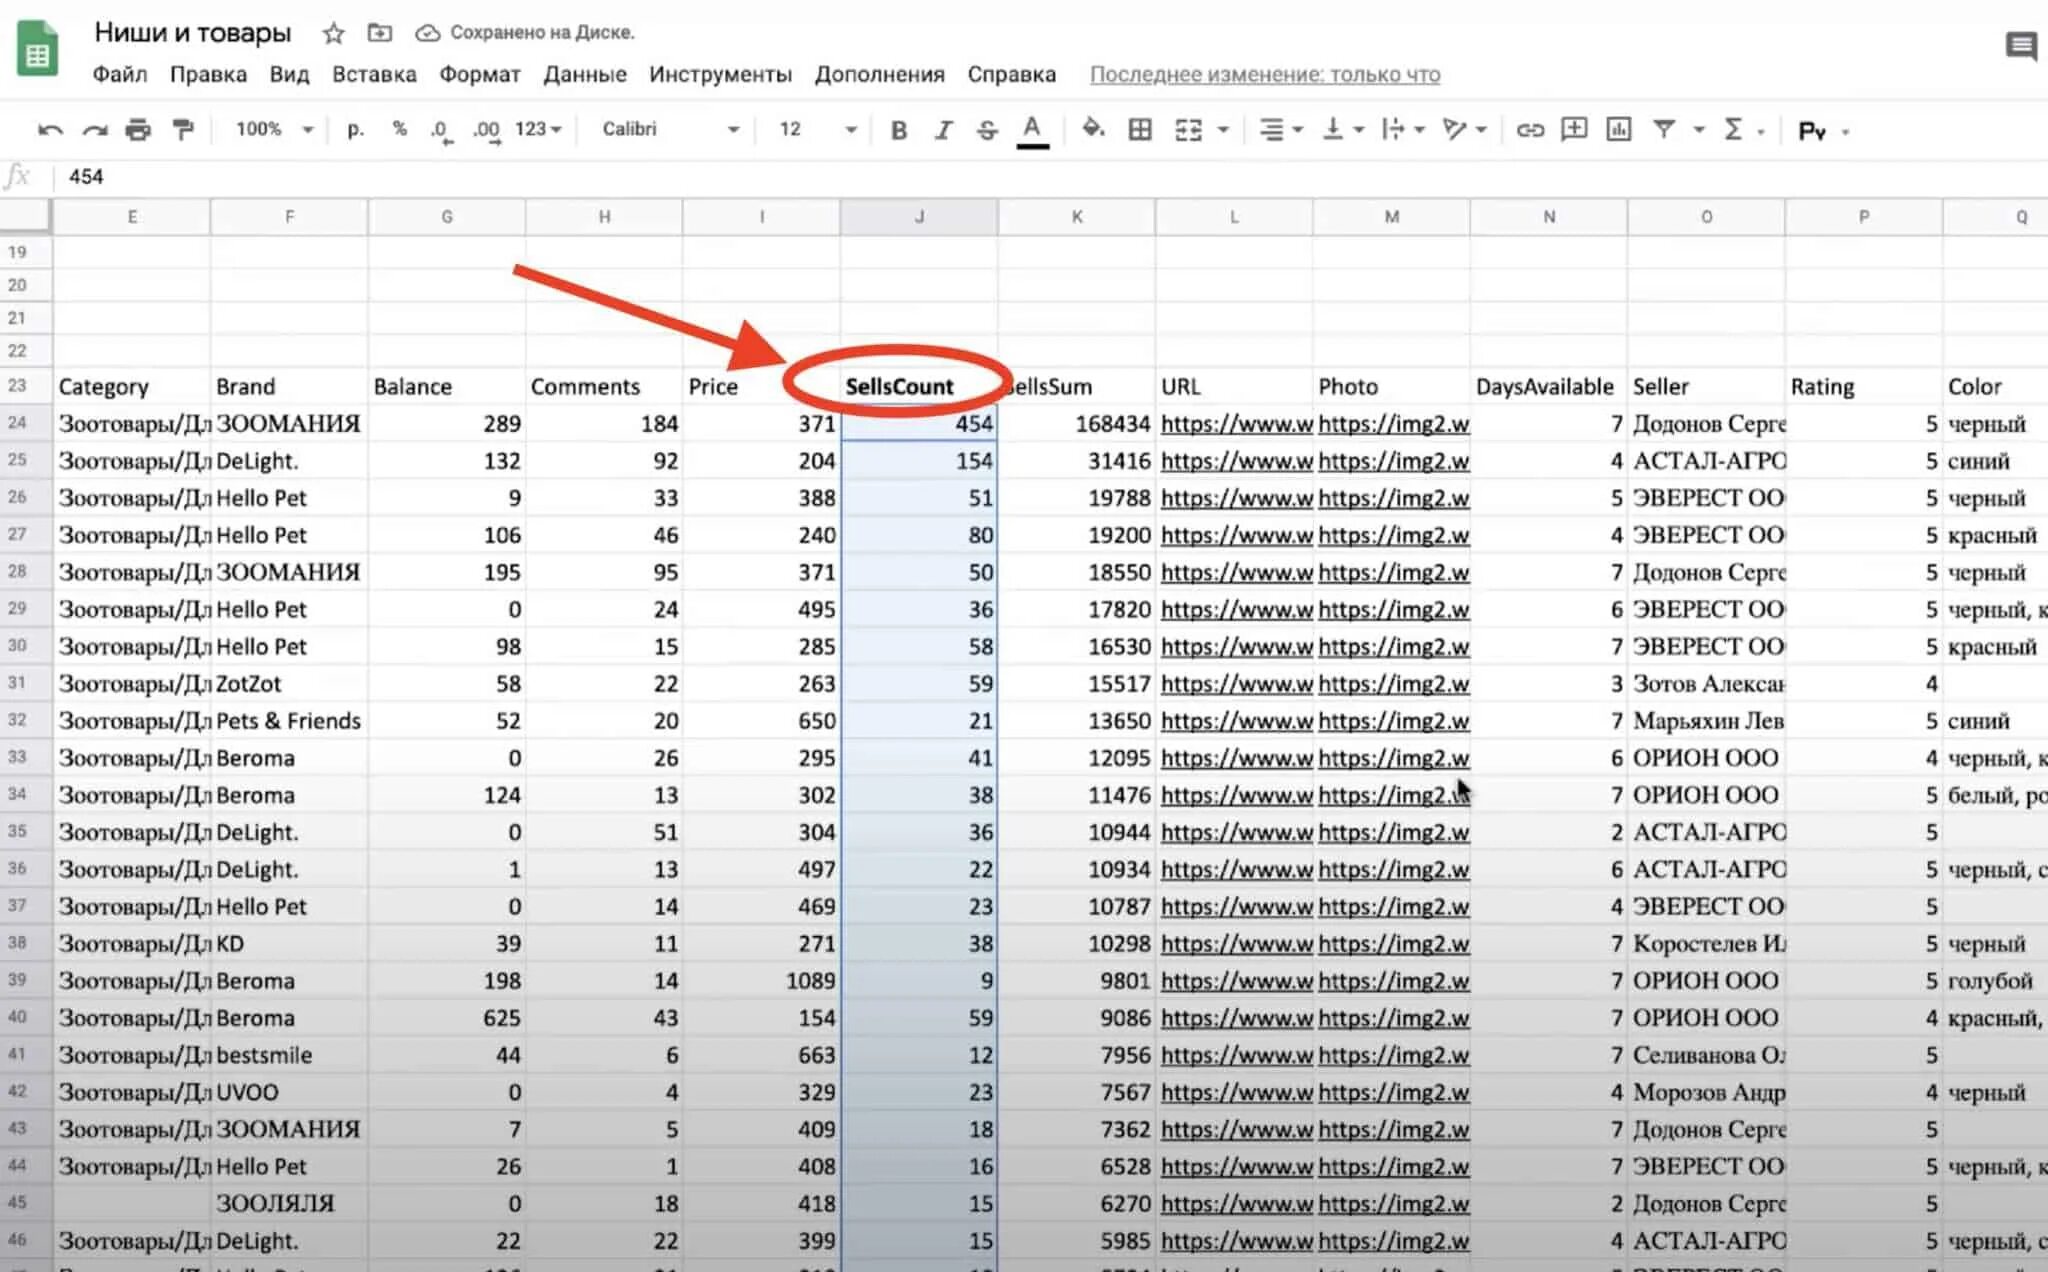The image size is (2048, 1272).
Task: Print the spreadsheet using printer icon
Action: point(138,129)
